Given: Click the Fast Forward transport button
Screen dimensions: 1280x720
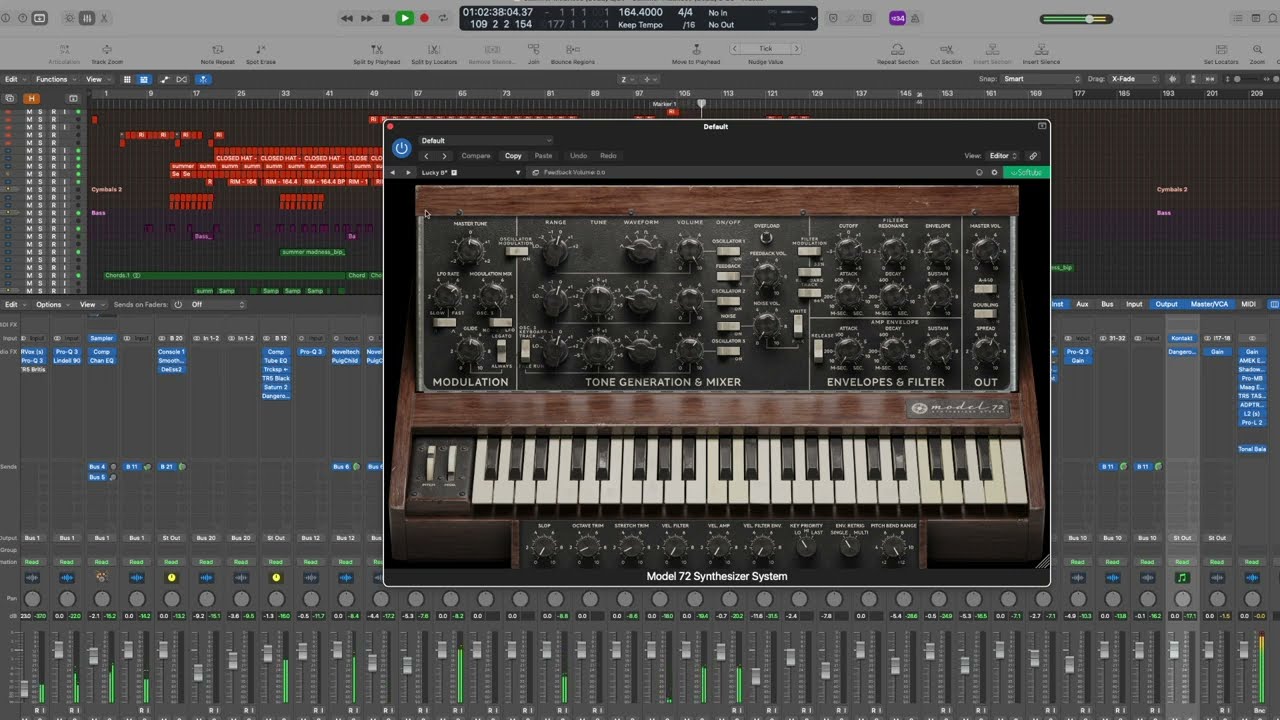Looking at the screenshot, I should pos(366,18).
